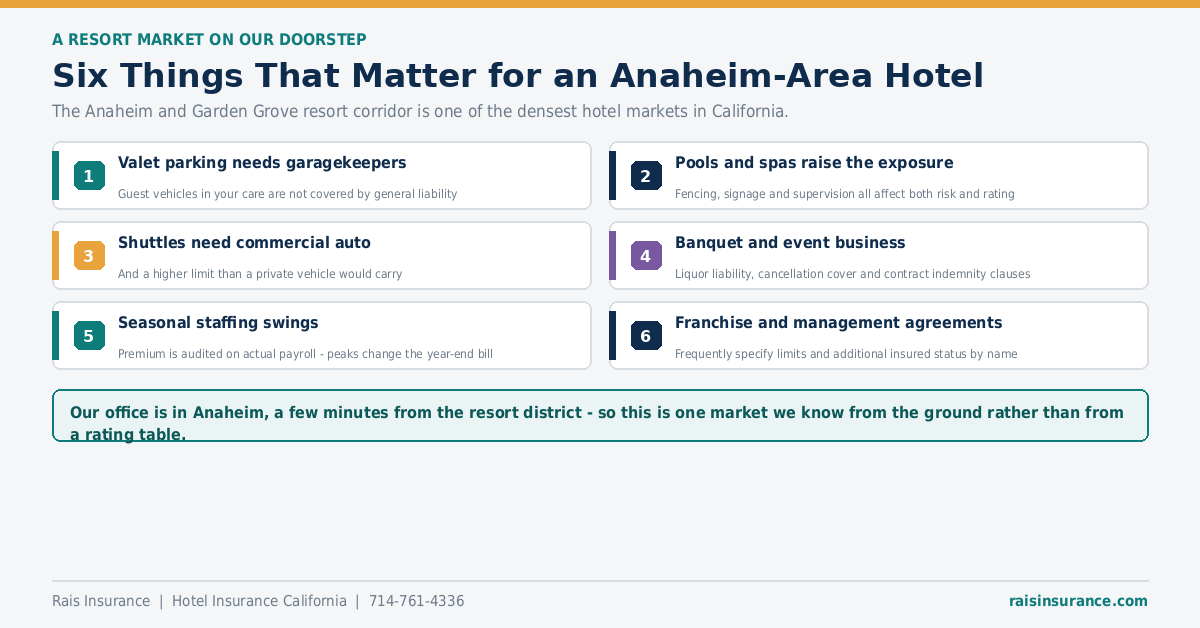1200x628 pixels.
Task: Open the Seasonal staffing swings card
Action: point(322,336)
